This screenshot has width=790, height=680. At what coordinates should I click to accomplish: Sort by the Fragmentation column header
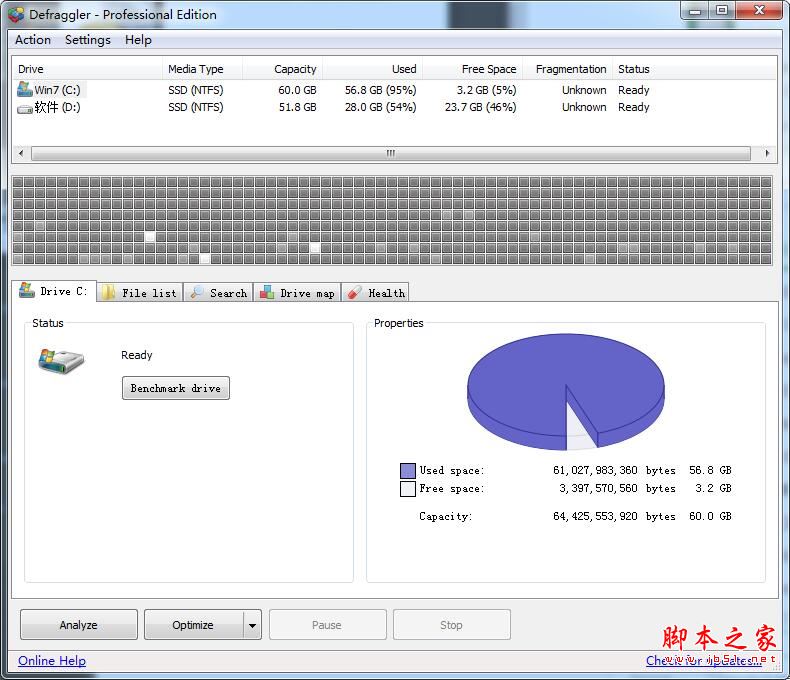[x=568, y=69]
